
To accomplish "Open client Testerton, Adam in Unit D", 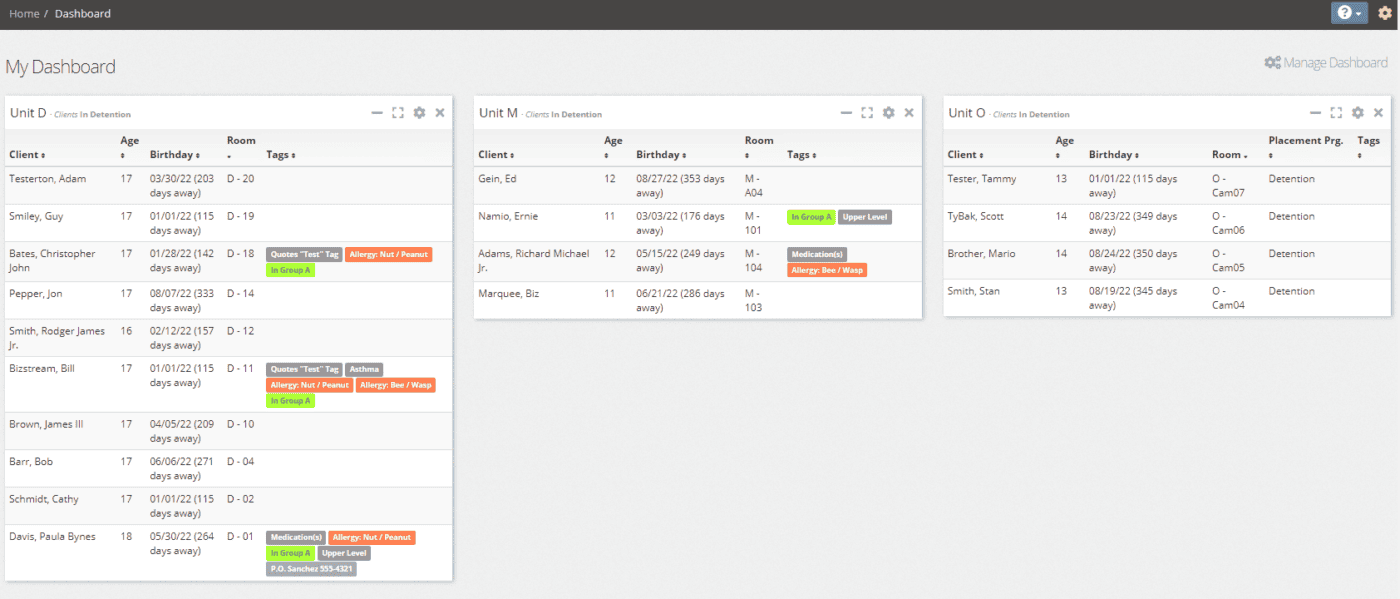I will (47, 179).
